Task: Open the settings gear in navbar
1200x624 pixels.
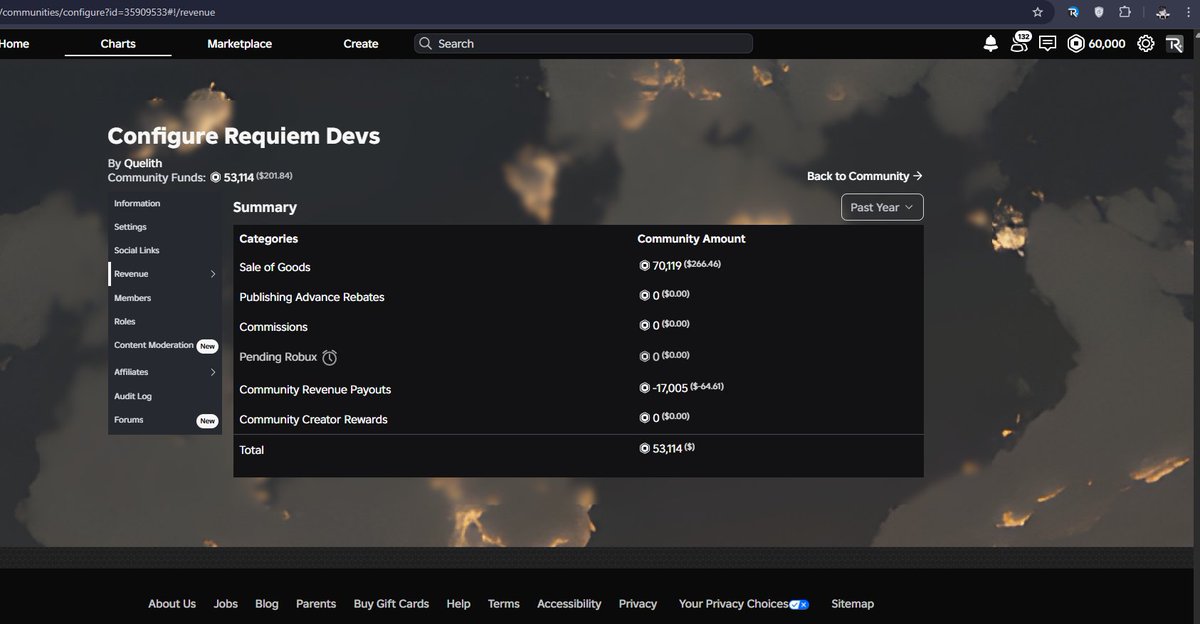Action: point(1146,43)
